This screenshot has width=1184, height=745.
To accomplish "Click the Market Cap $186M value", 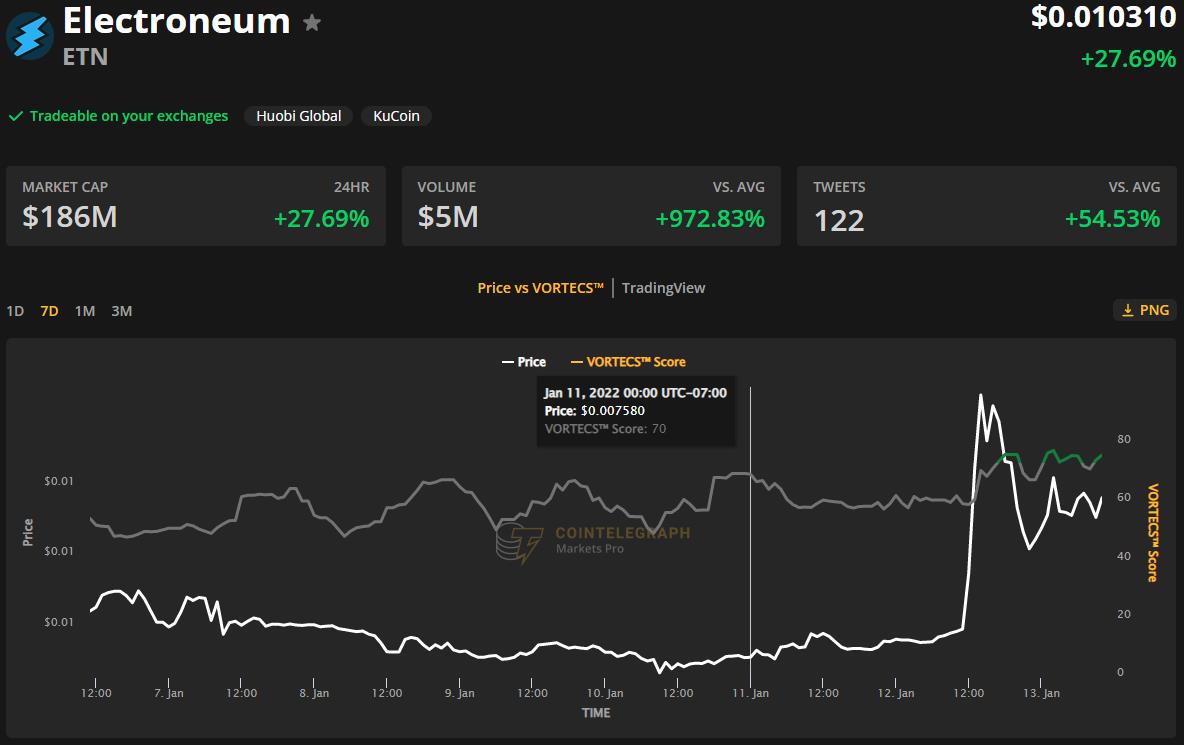I will pyautogui.click(x=69, y=217).
